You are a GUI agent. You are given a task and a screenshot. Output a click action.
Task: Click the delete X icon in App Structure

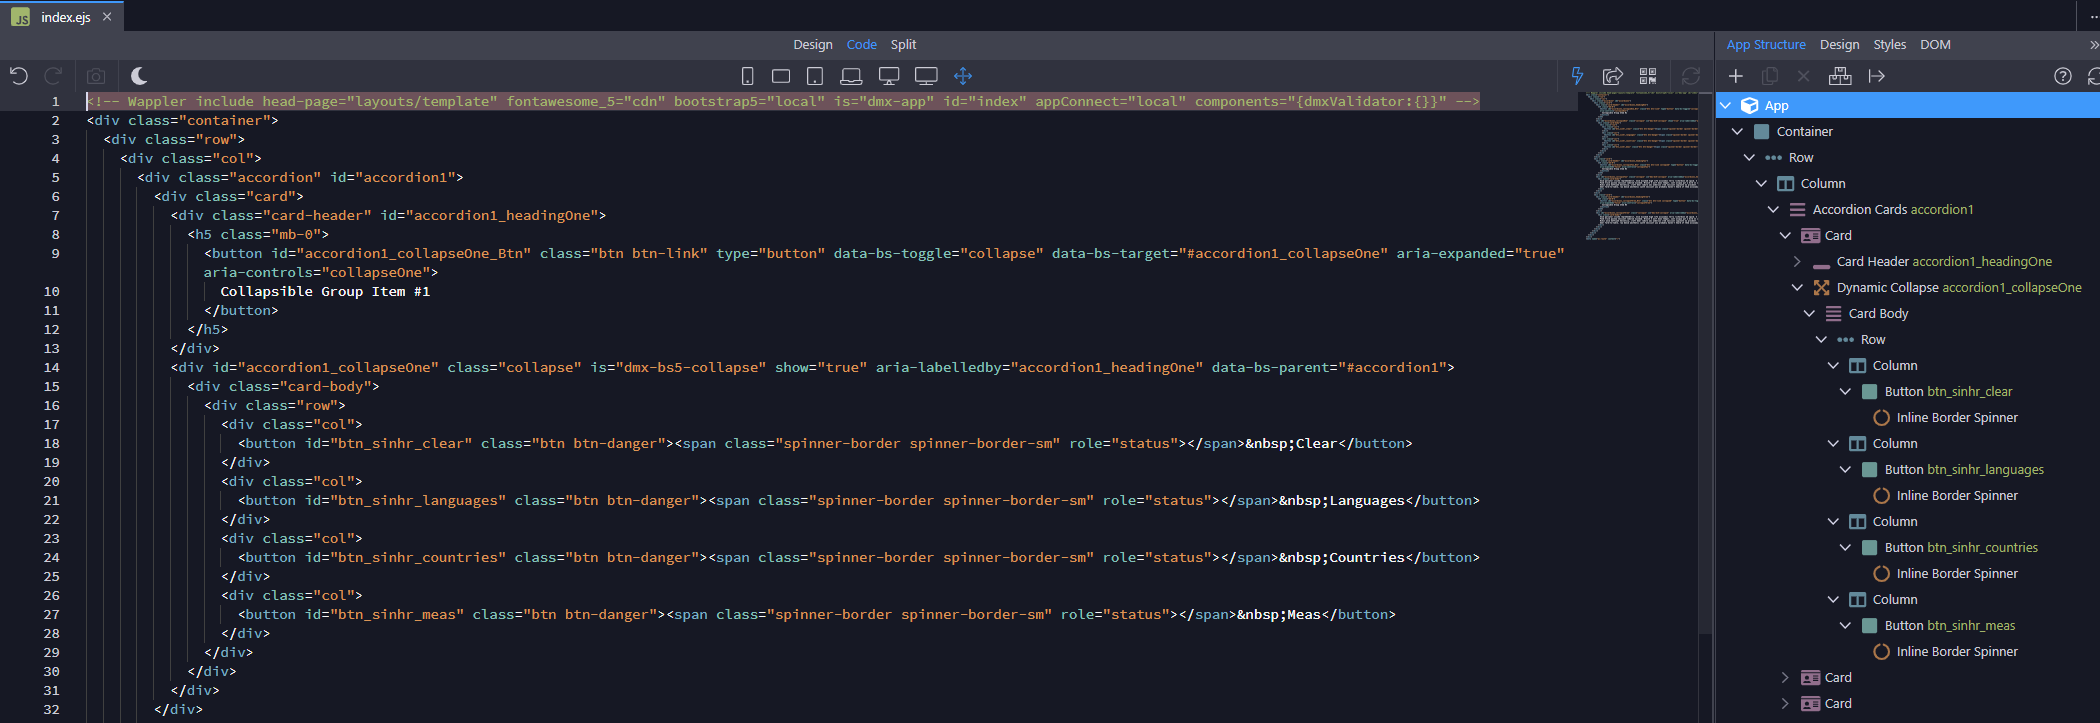tap(1804, 76)
